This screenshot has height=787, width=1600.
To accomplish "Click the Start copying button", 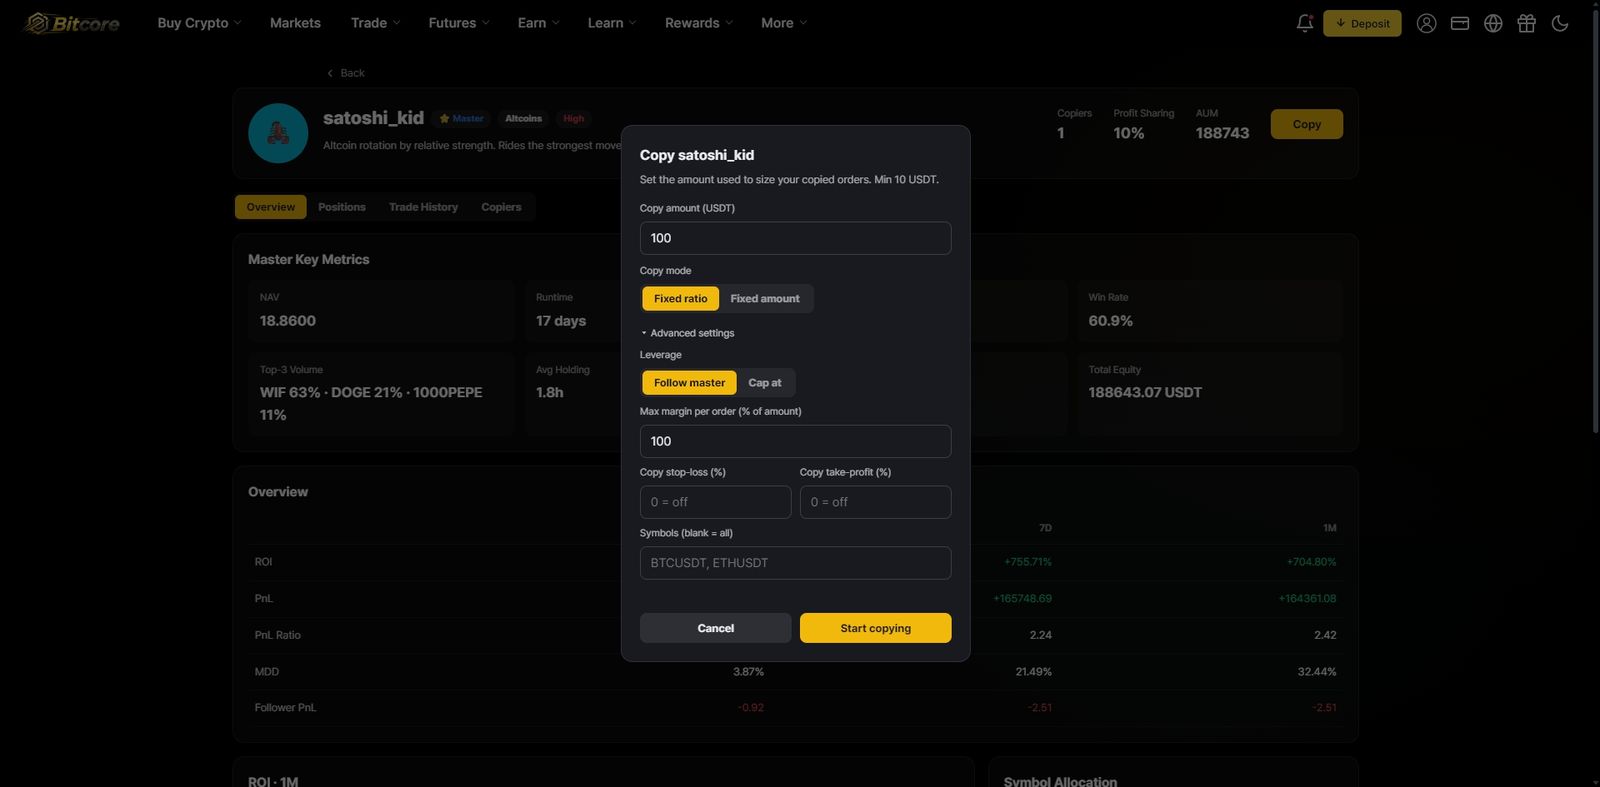I will click(x=875, y=628).
